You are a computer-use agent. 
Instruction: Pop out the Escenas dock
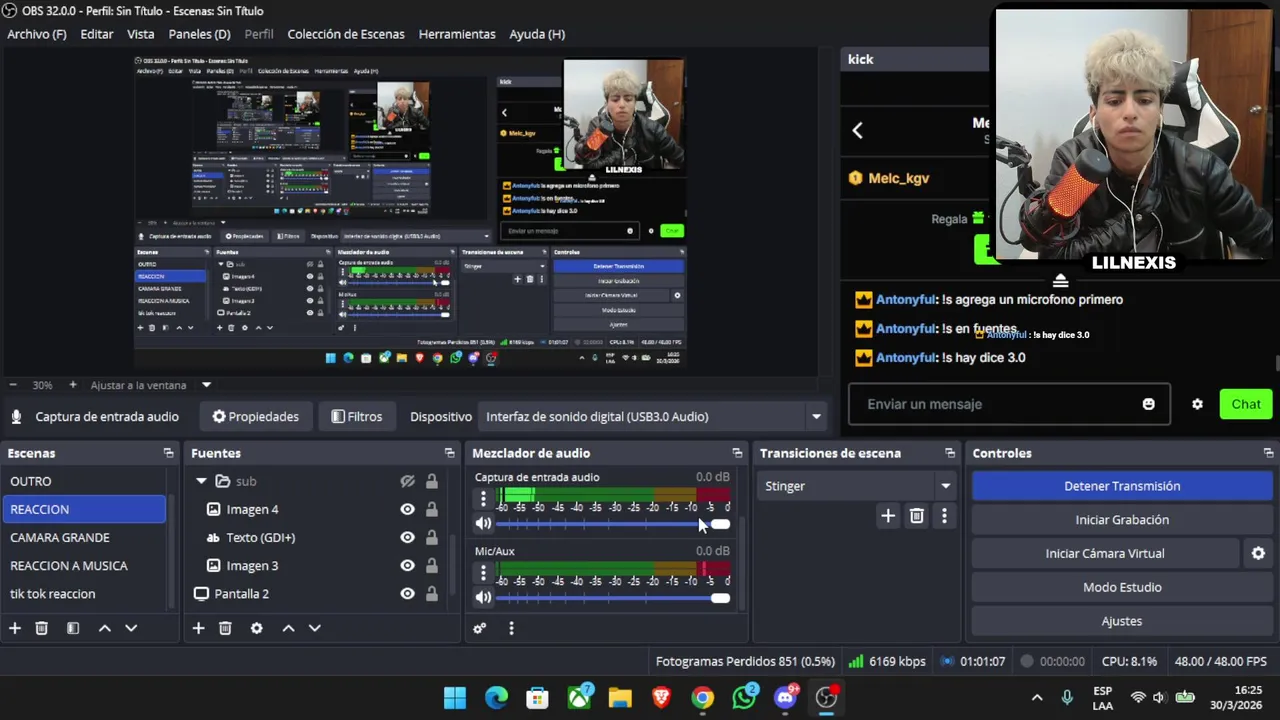[x=168, y=453]
